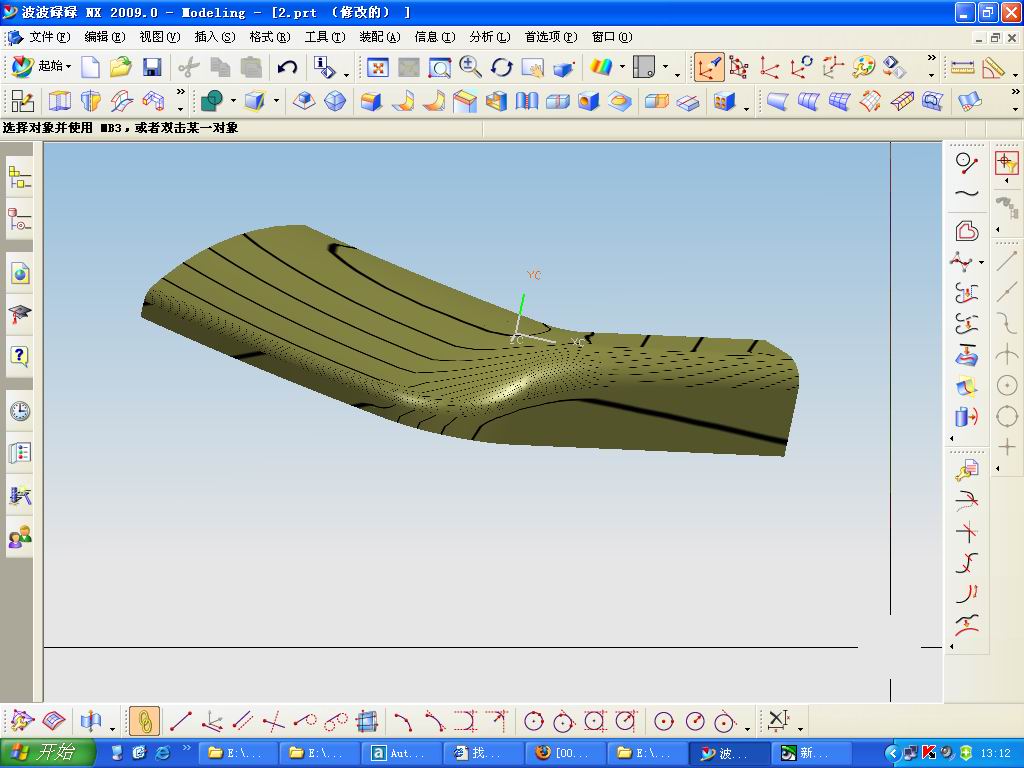Click the shaded rainbow rendering style icon

pyautogui.click(x=601, y=67)
